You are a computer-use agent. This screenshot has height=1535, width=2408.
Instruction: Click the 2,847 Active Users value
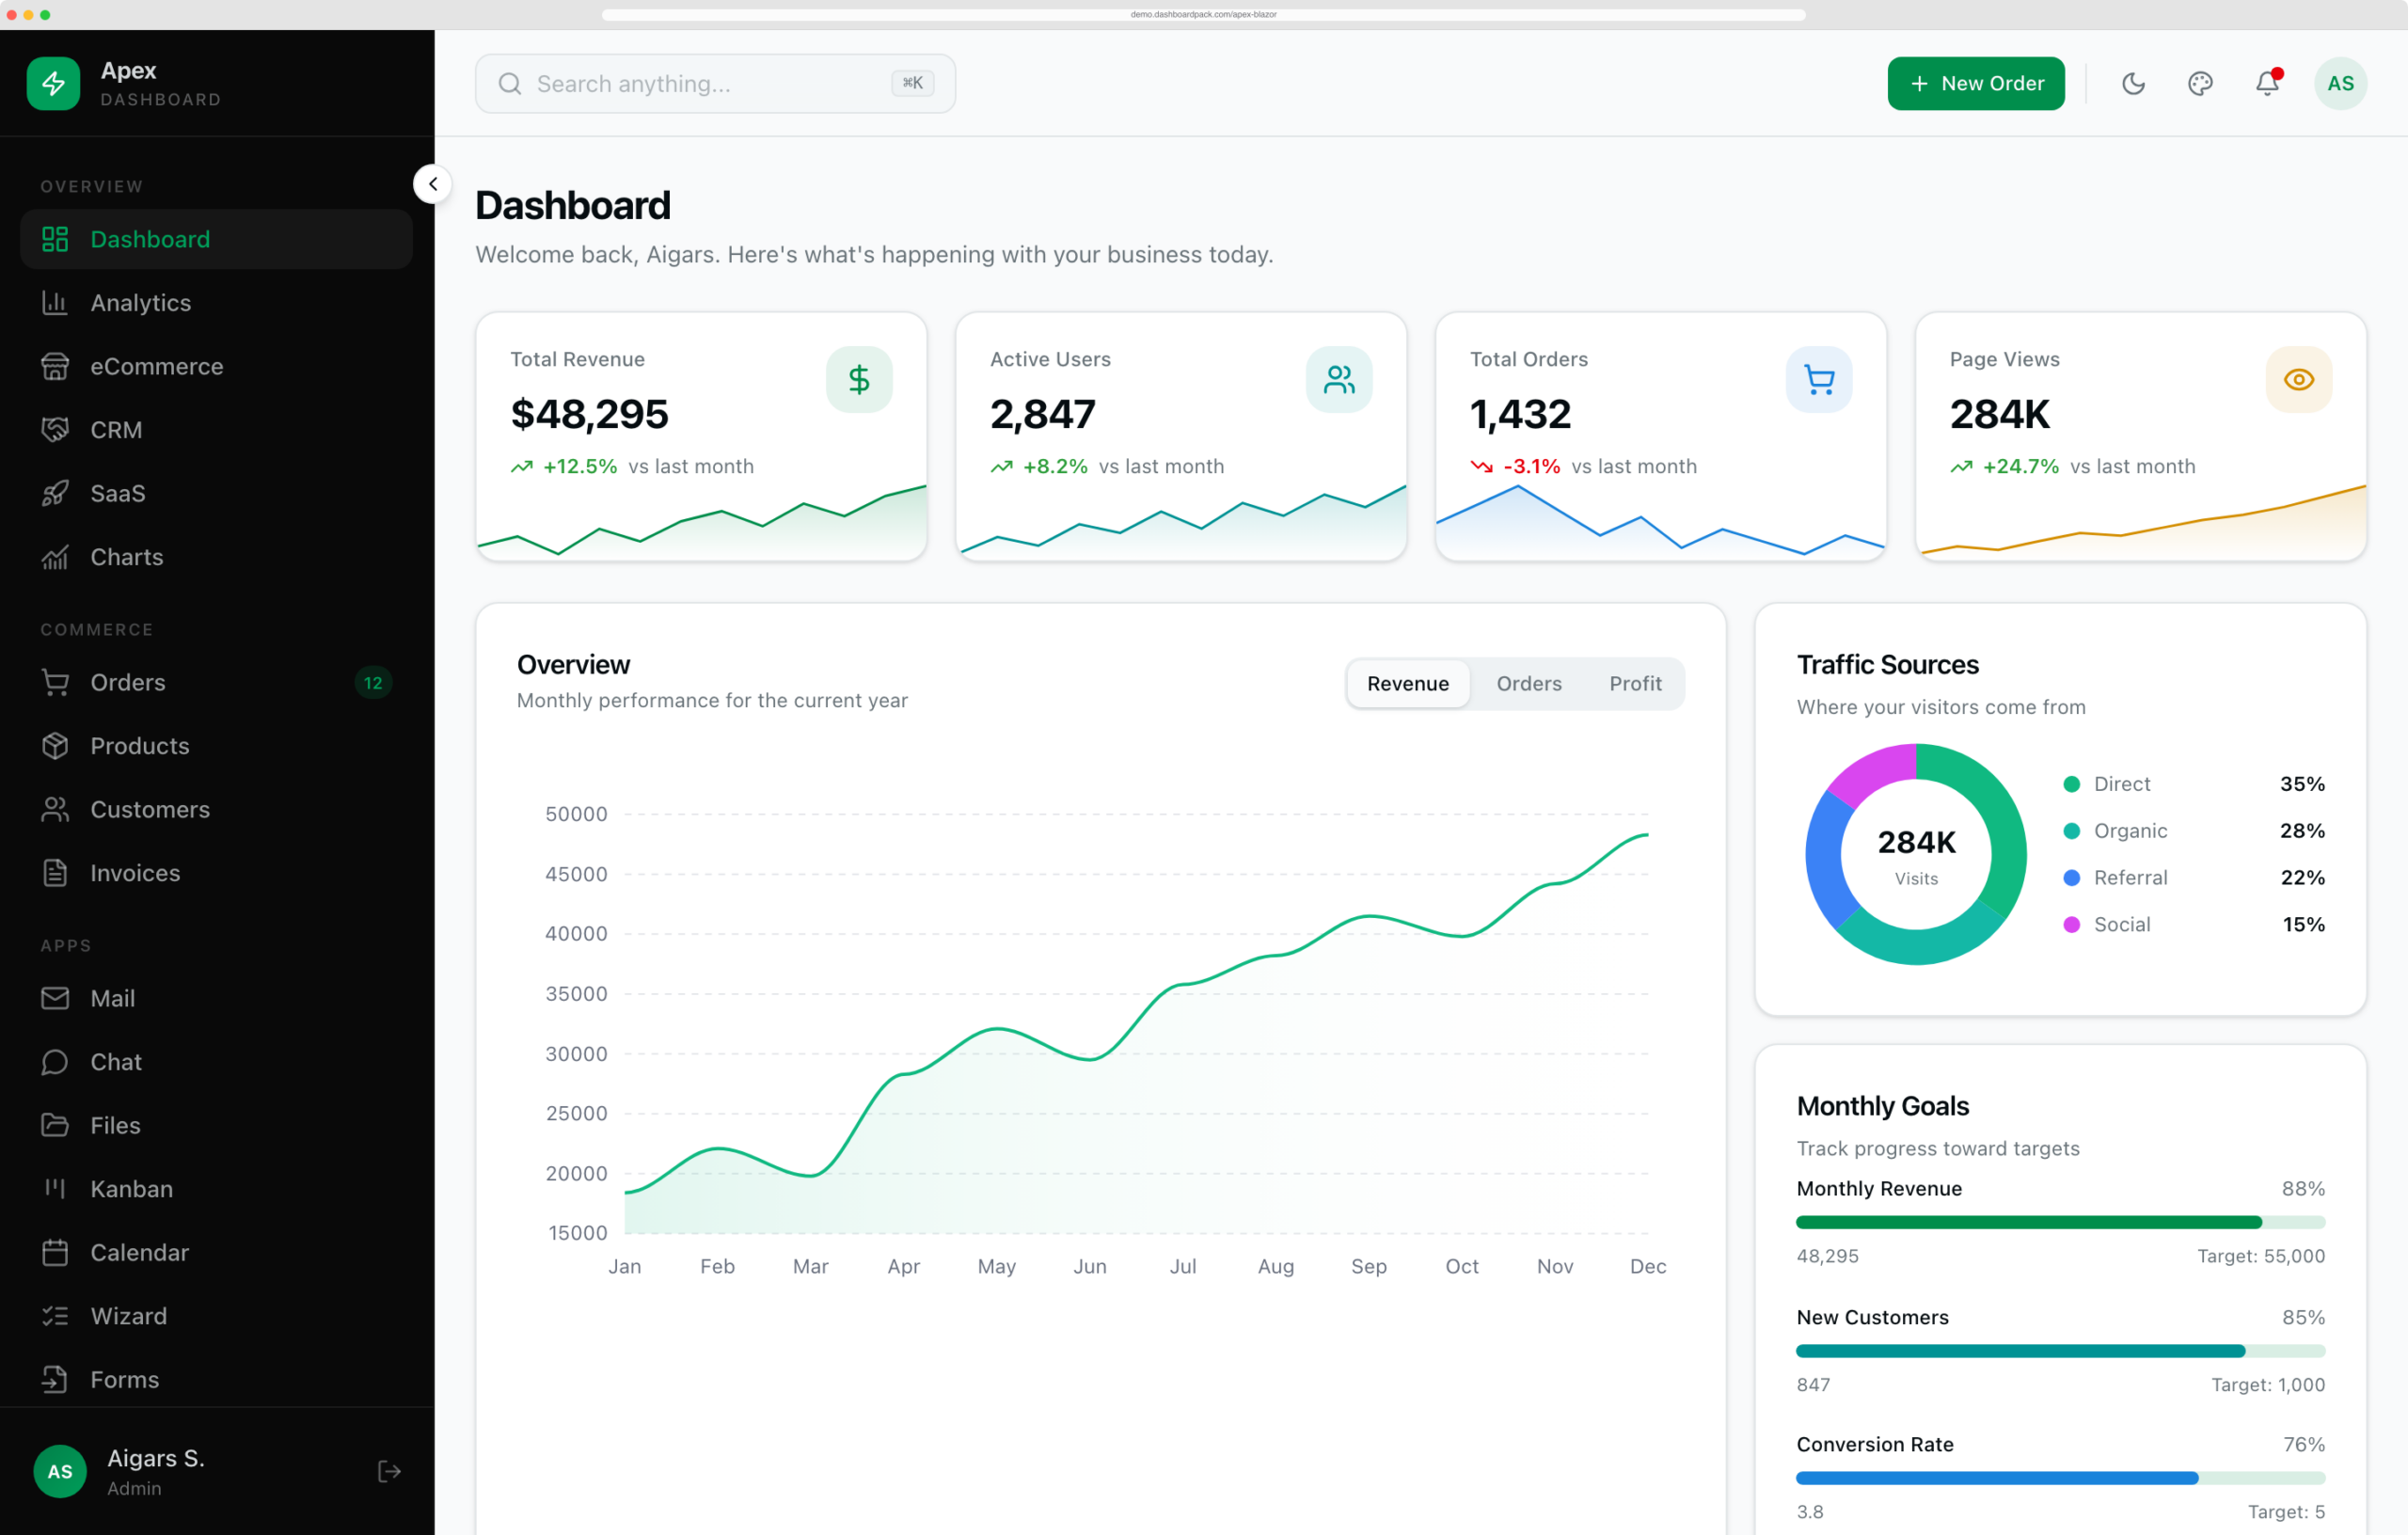pyautogui.click(x=1043, y=414)
